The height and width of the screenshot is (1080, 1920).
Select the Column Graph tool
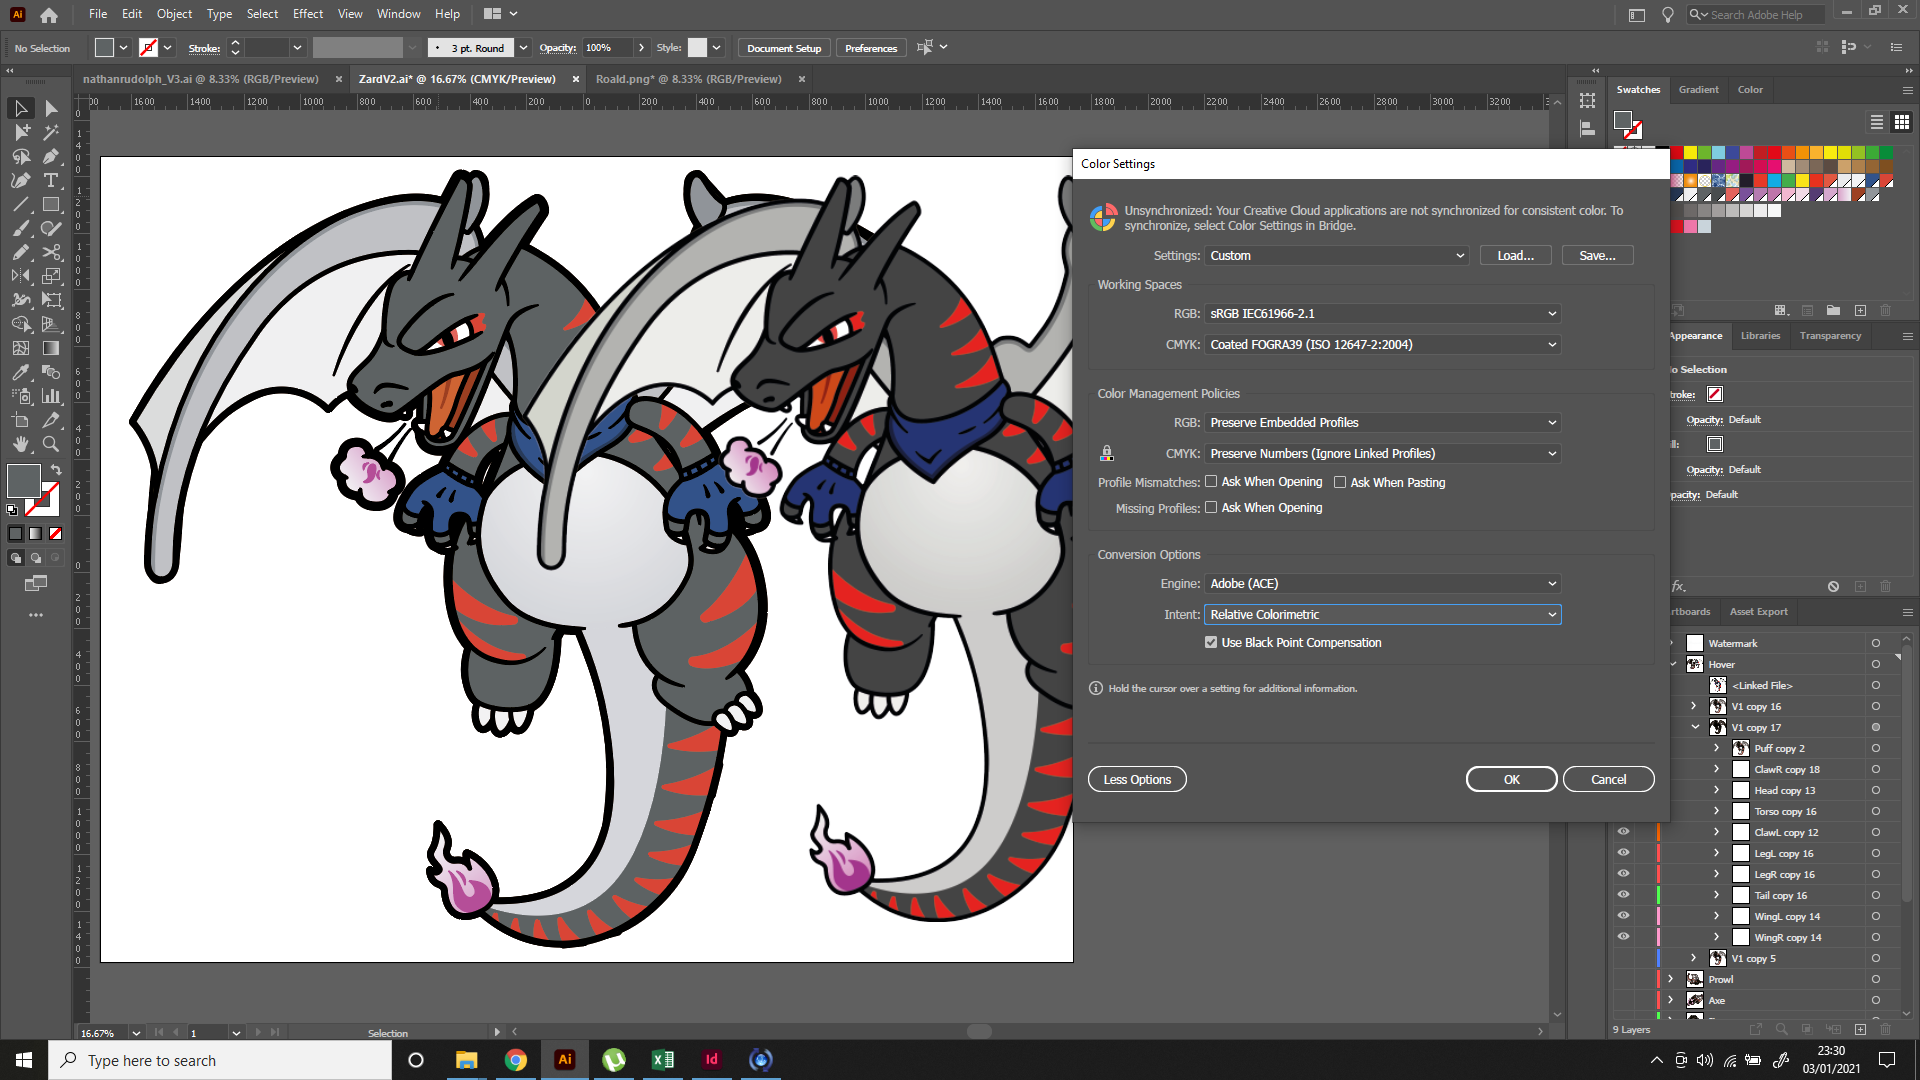tap(51, 396)
